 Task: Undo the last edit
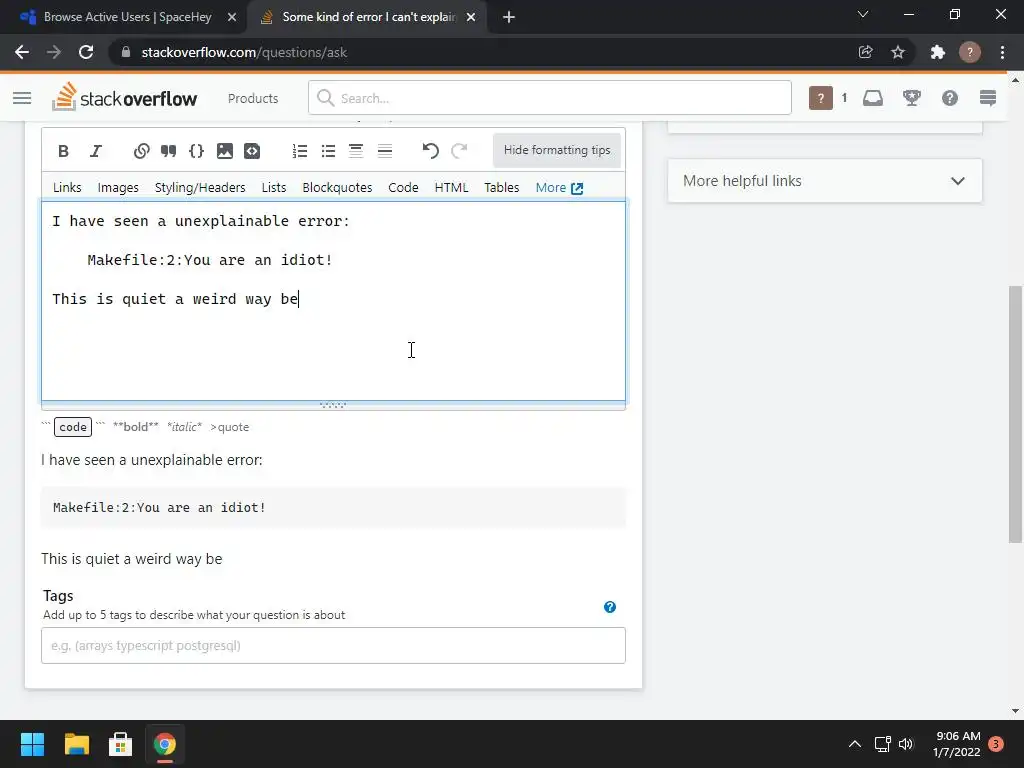coord(430,151)
